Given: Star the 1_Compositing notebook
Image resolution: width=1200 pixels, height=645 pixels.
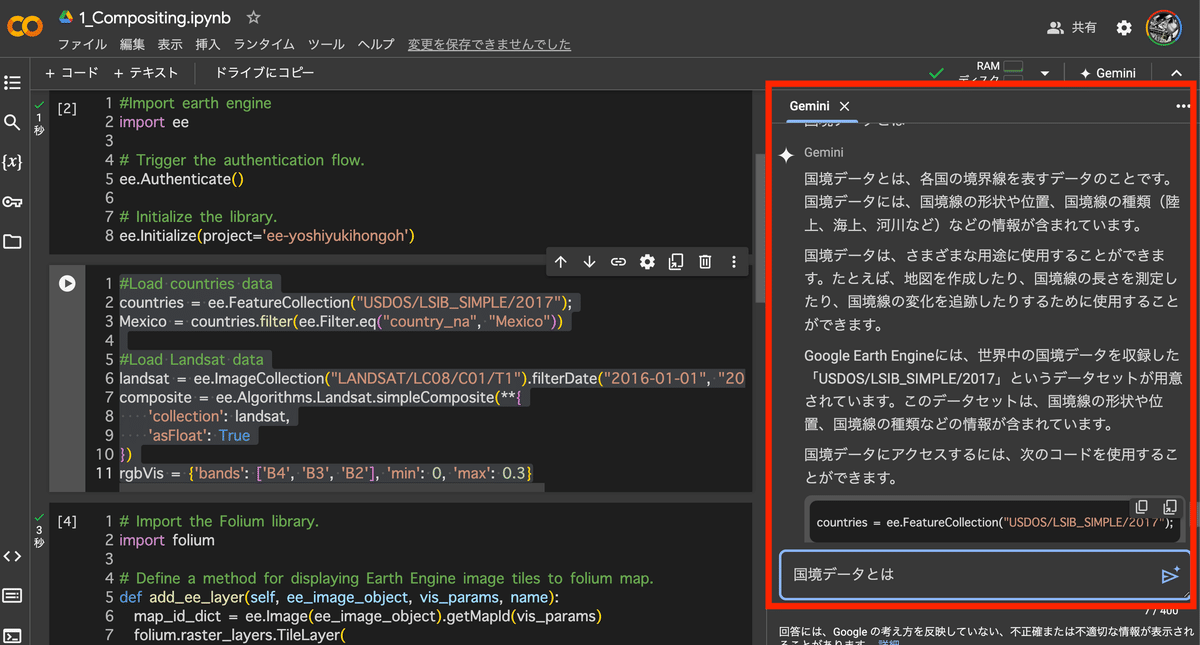Looking at the screenshot, I should (253, 17).
